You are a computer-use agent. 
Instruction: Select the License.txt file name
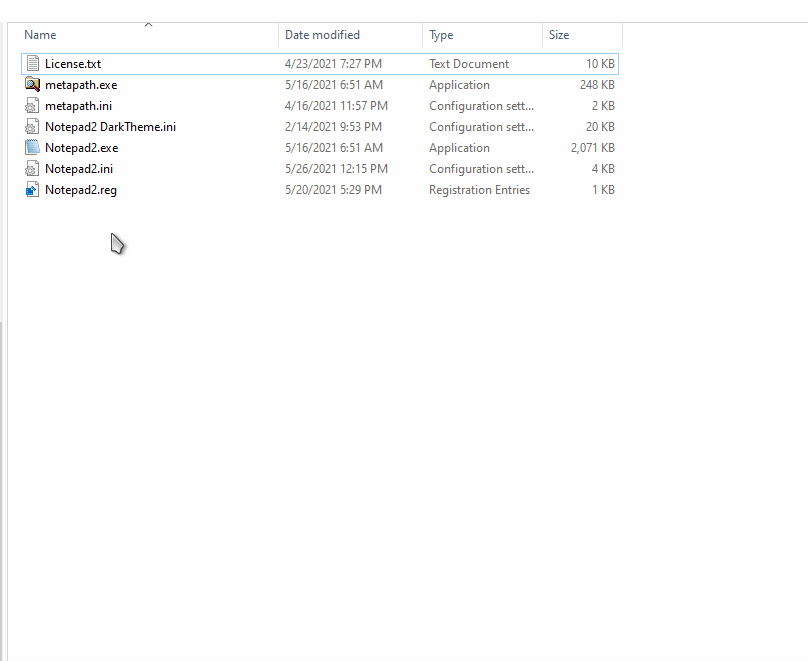(73, 63)
